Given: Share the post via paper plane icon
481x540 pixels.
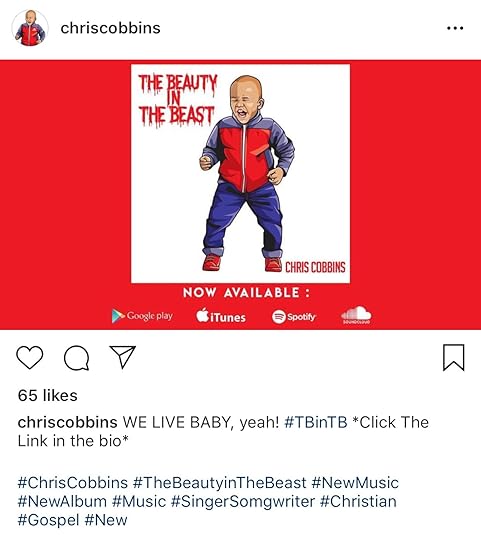Looking at the screenshot, I should [x=123, y=357].
